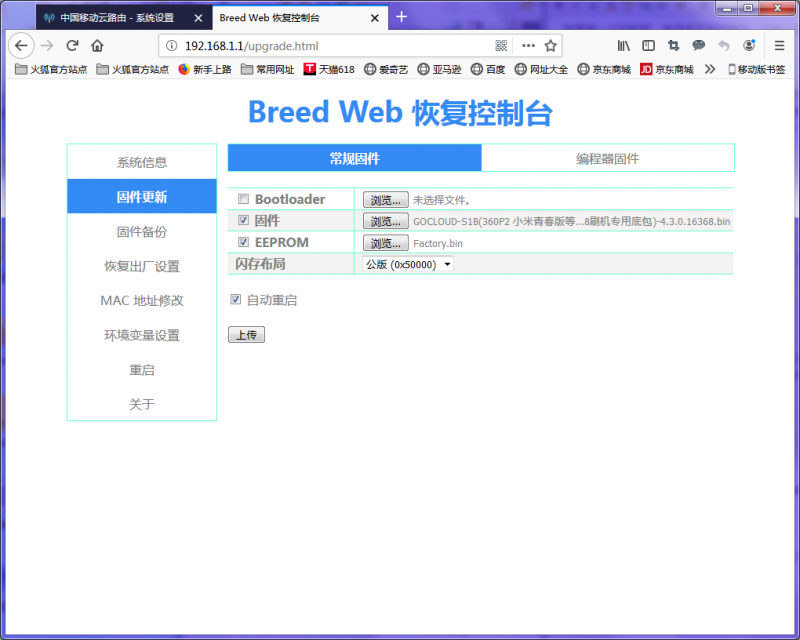Click the 上传 upload button
This screenshot has height=640, width=800.
coord(246,335)
